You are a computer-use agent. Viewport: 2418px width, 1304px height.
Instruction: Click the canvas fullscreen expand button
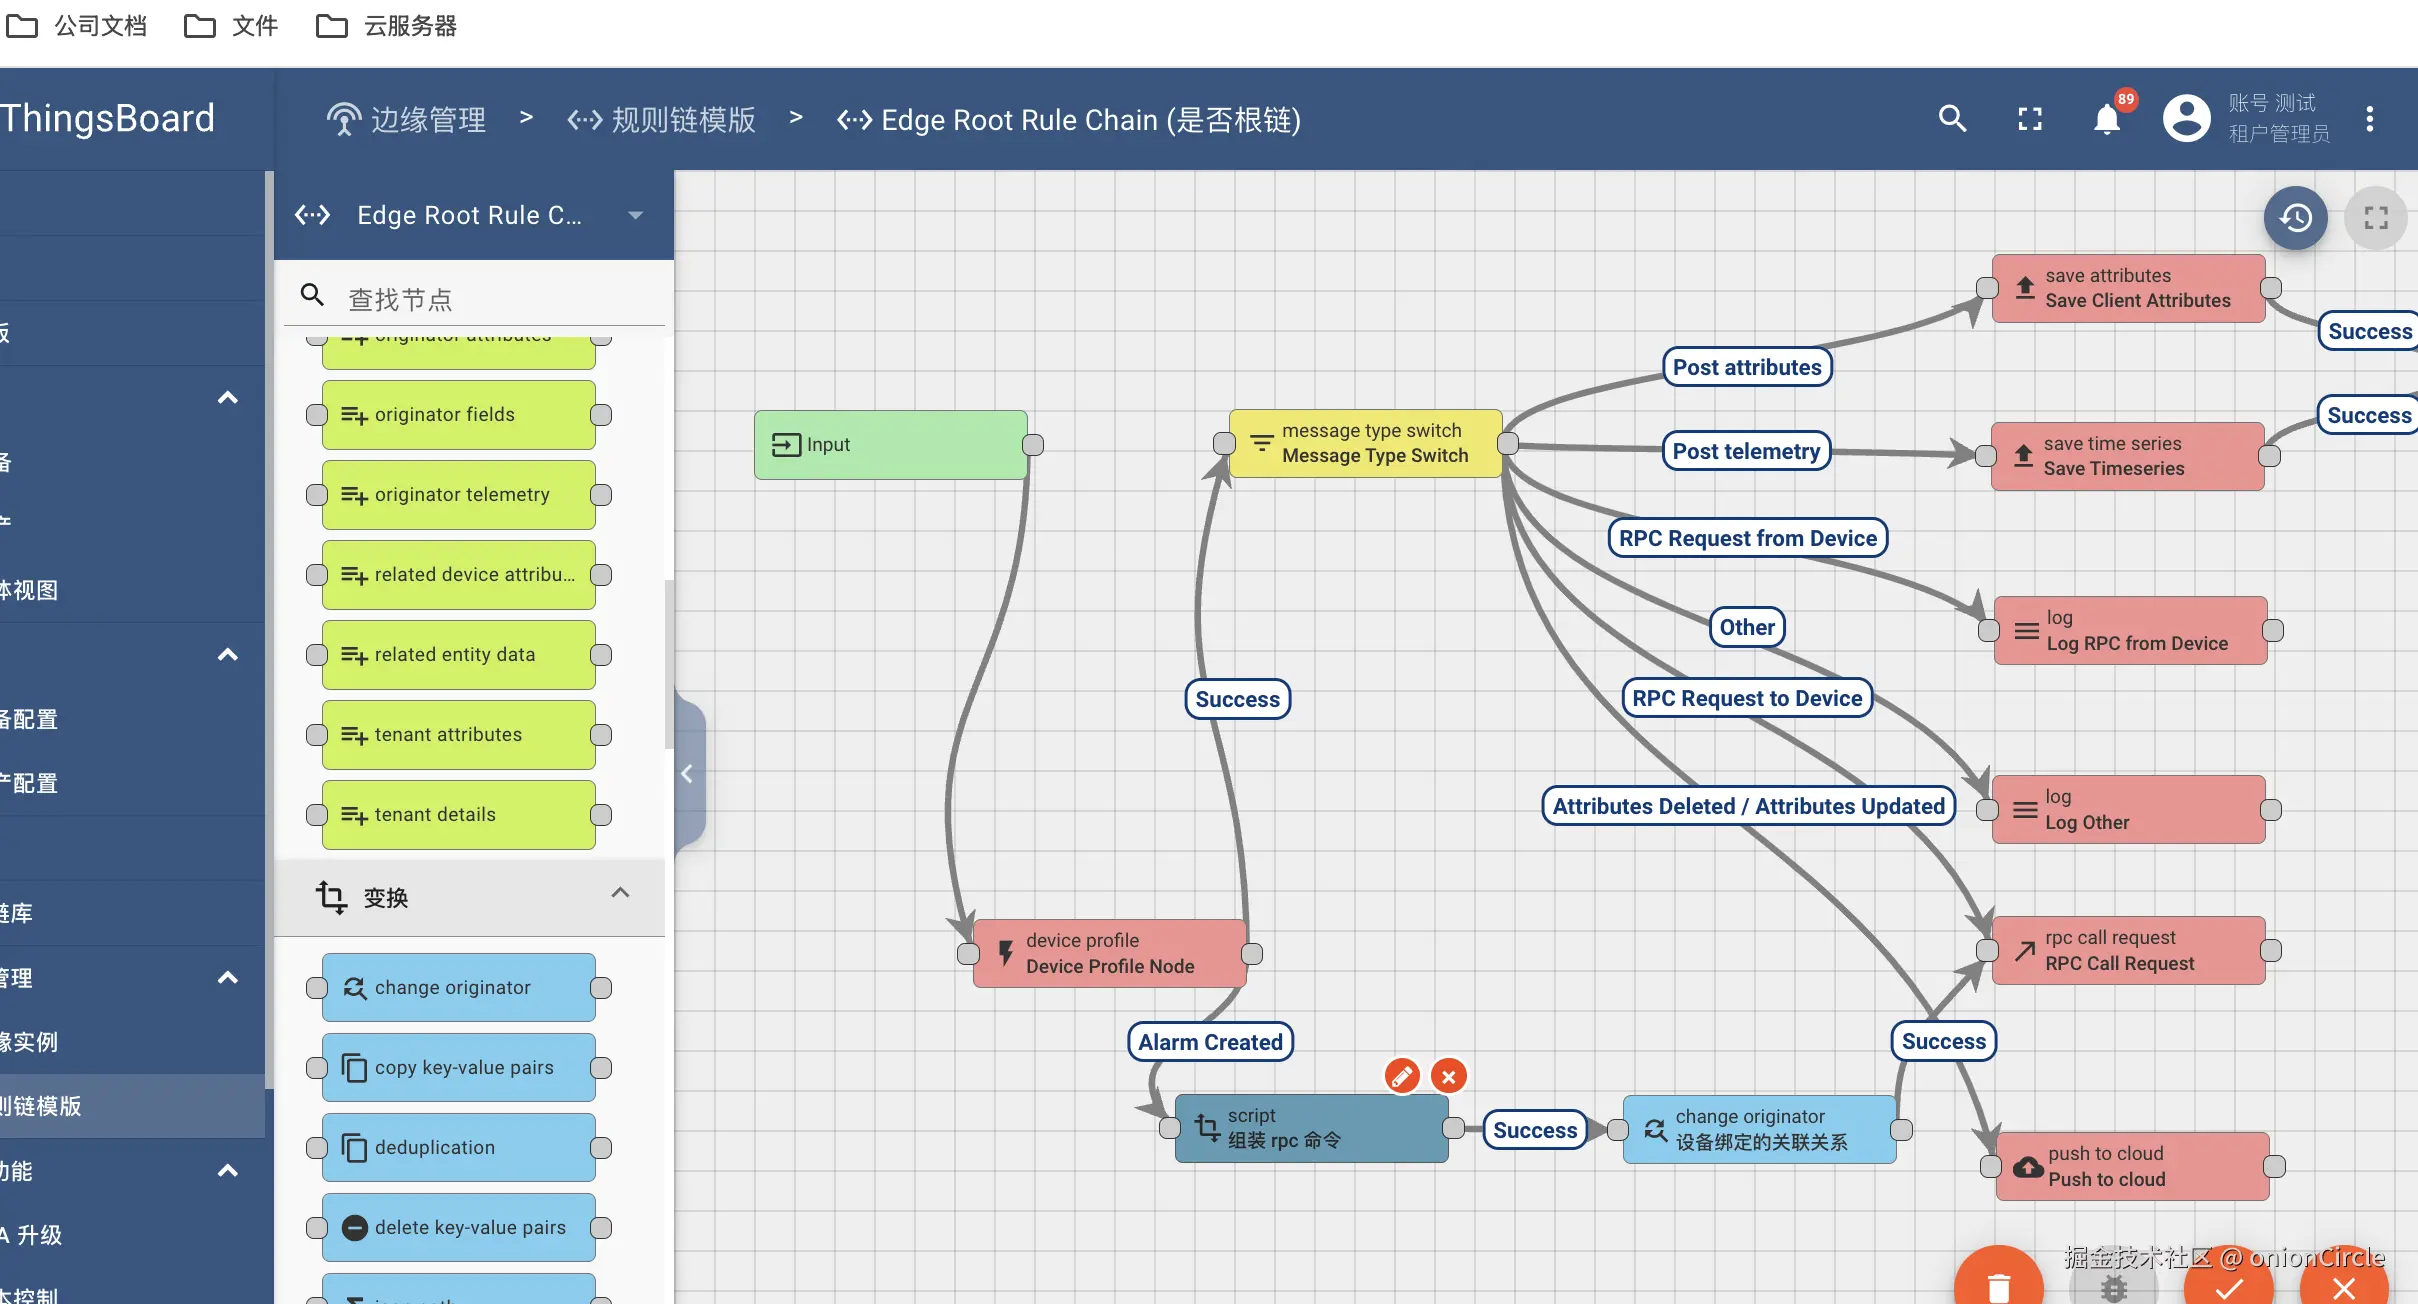coord(2375,217)
